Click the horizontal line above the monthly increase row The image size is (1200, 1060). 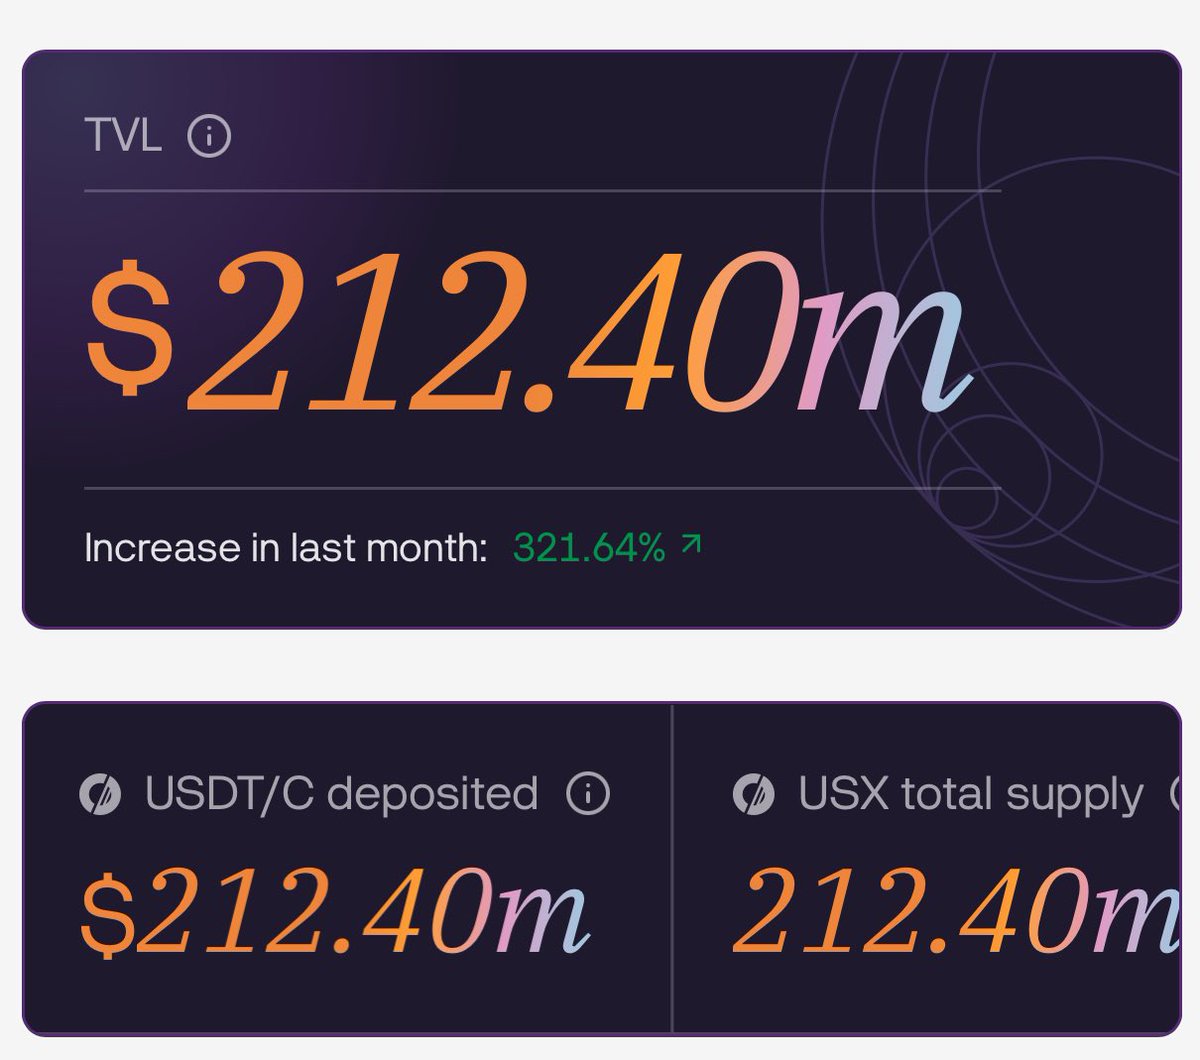[x=542, y=488]
